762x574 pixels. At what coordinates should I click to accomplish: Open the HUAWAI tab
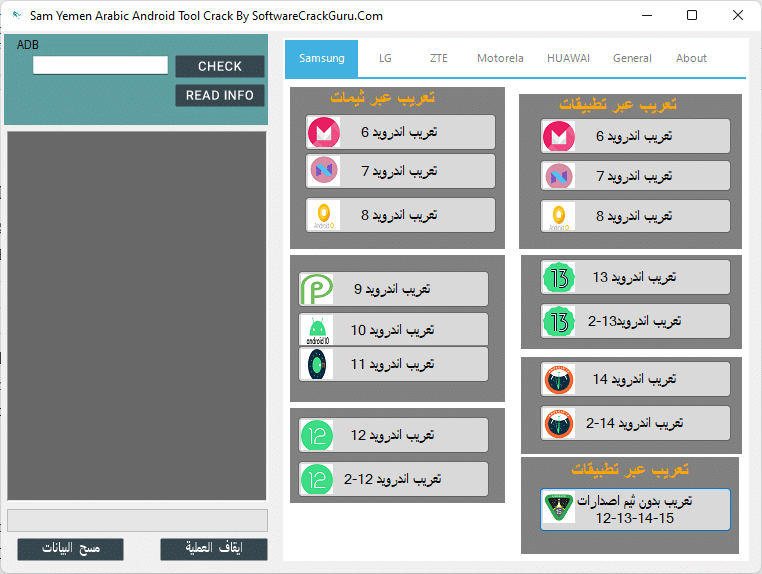568,58
